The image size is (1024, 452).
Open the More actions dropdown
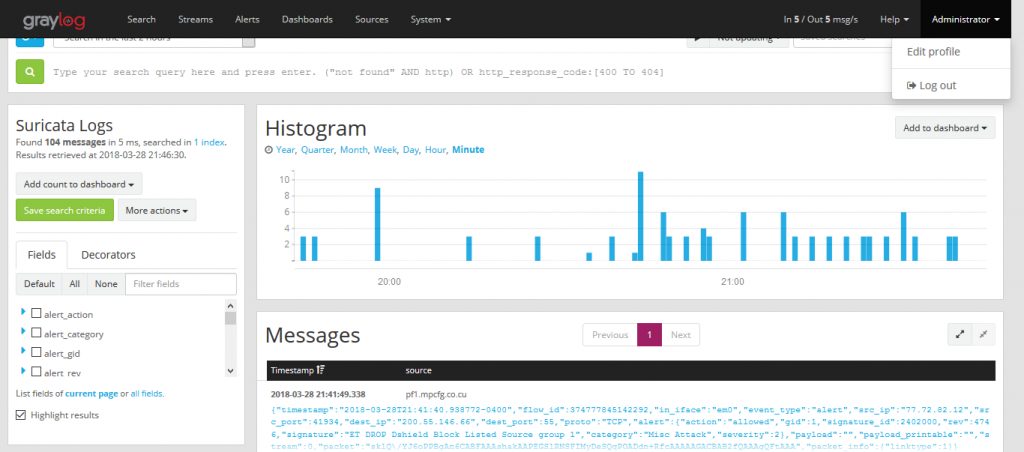coord(157,211)
